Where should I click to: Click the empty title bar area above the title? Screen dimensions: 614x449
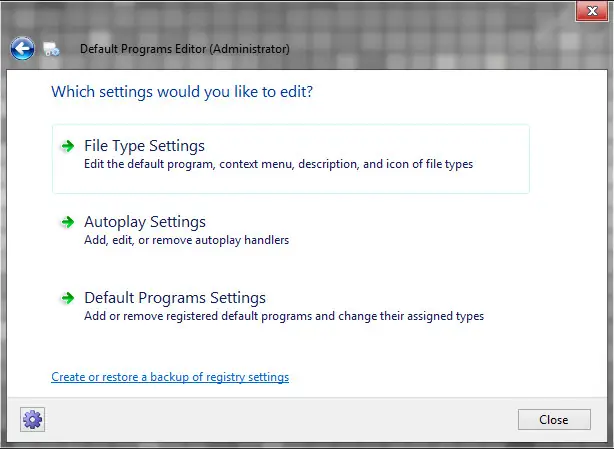300,14
